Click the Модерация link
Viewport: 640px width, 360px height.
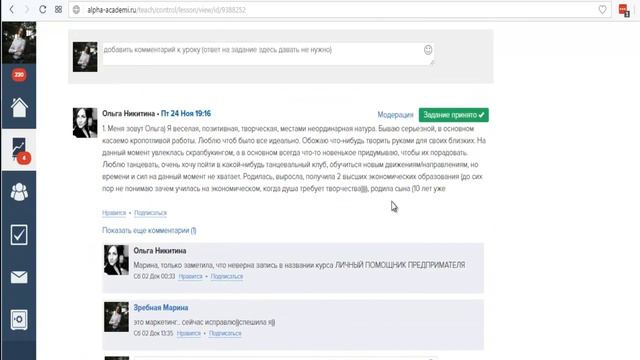pos(395,115)
